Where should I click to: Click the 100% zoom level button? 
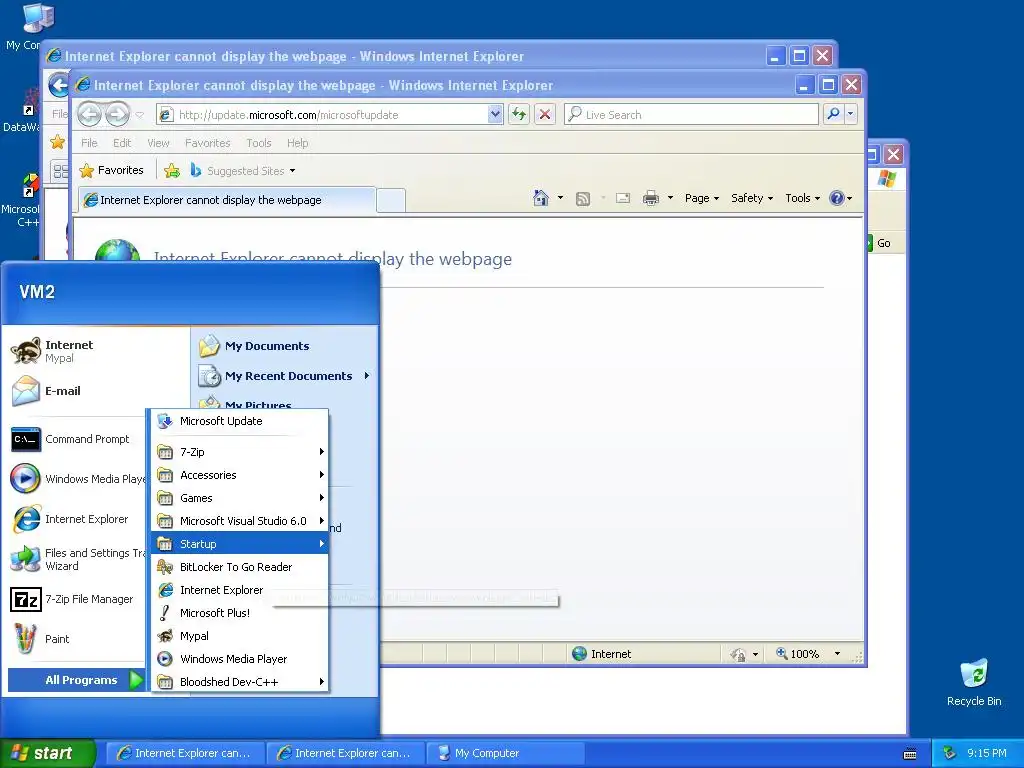click(x=797, y=654)
